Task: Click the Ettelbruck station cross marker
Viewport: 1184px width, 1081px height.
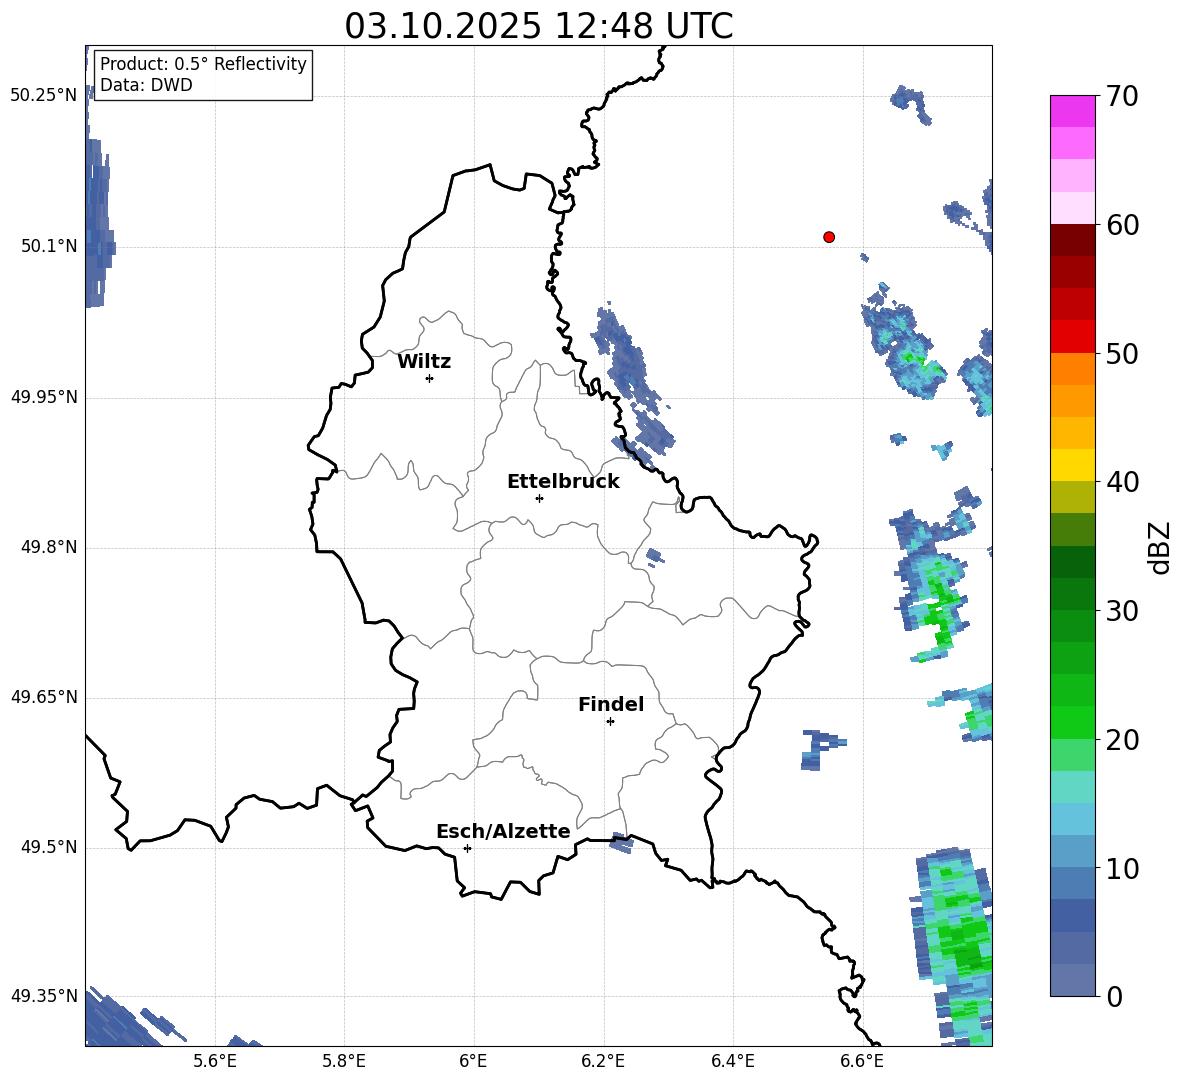Action: (539, 498)
